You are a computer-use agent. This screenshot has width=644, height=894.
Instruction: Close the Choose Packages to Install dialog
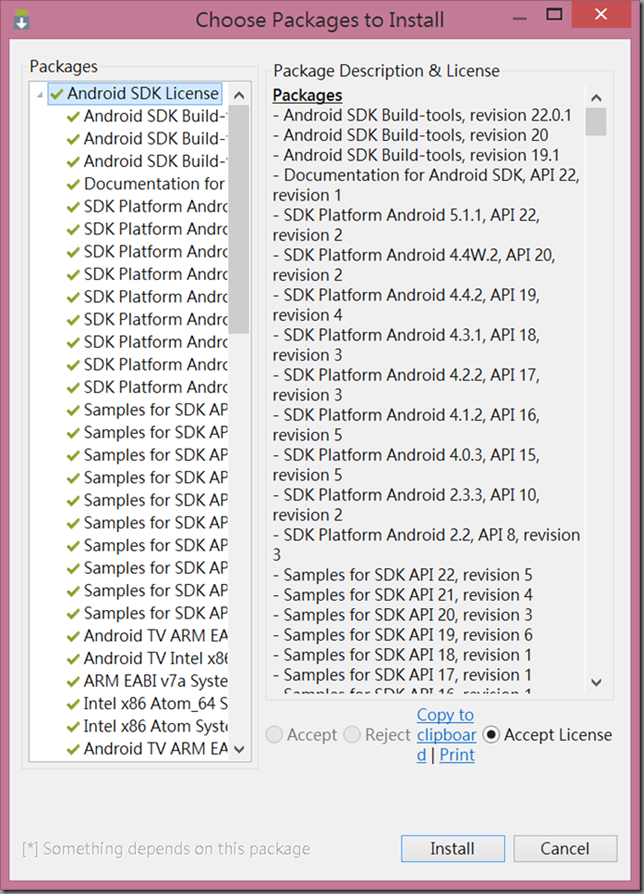tap(601, 15)
